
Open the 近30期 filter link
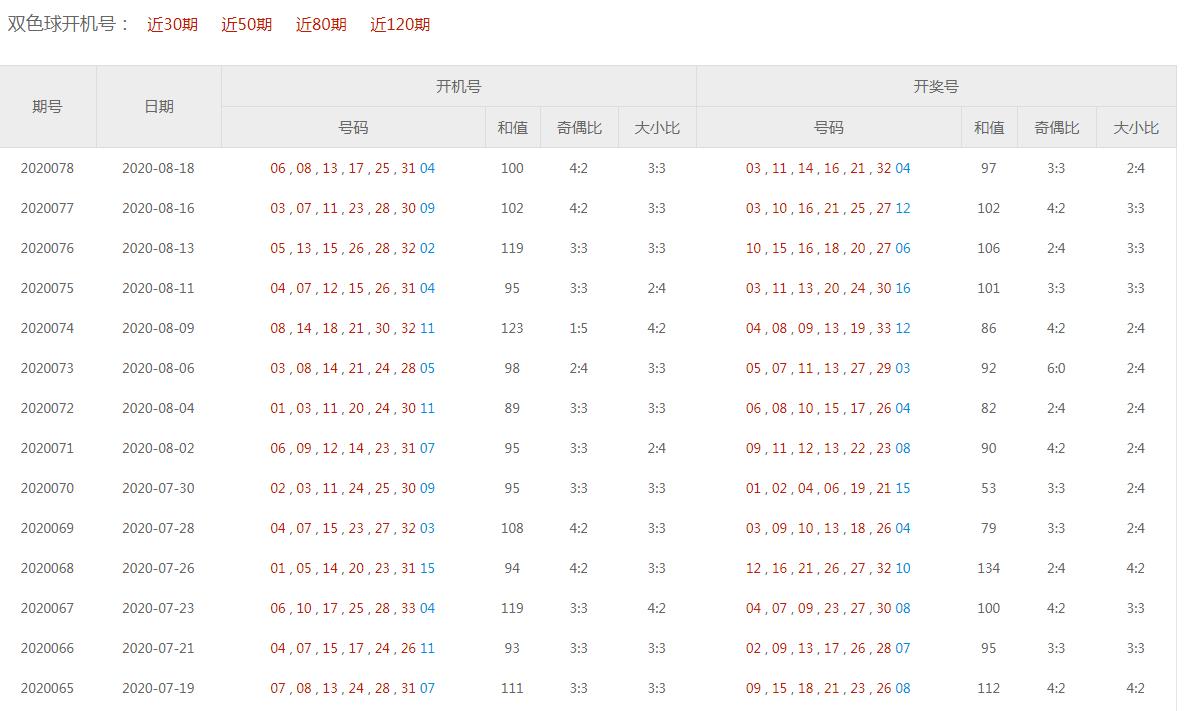pos(172,25)
